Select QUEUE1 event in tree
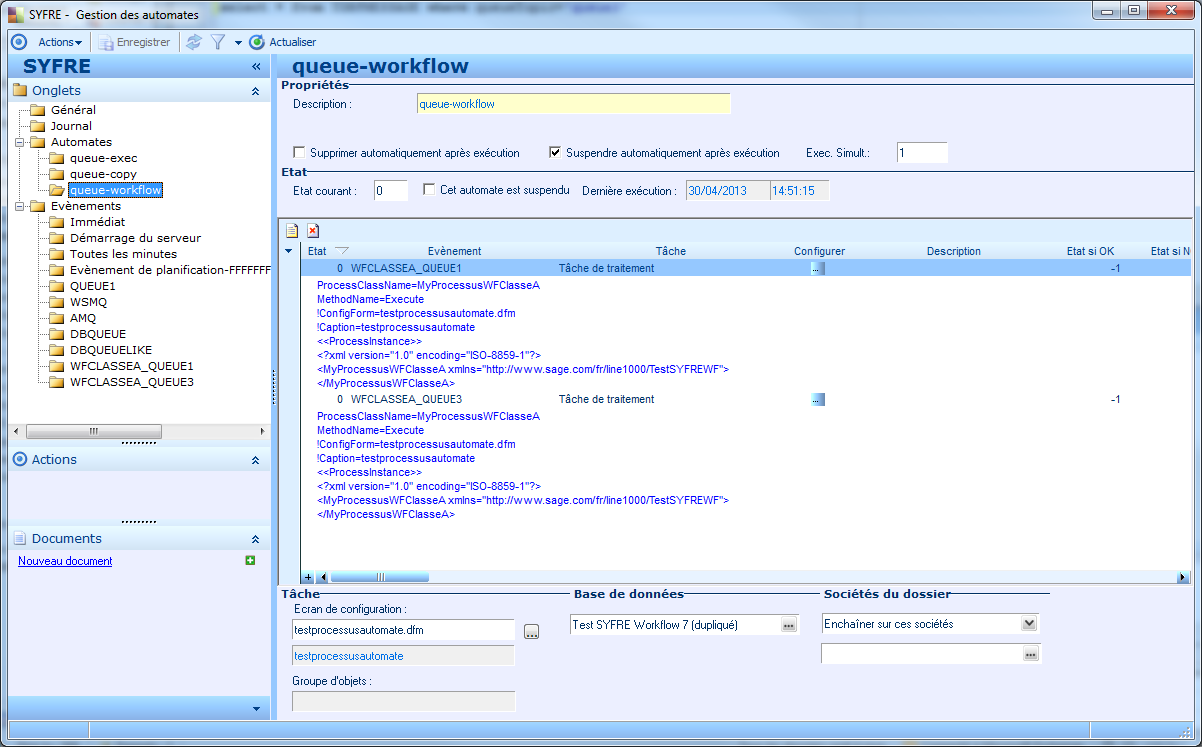The image size is (1202, 747). 92,286
